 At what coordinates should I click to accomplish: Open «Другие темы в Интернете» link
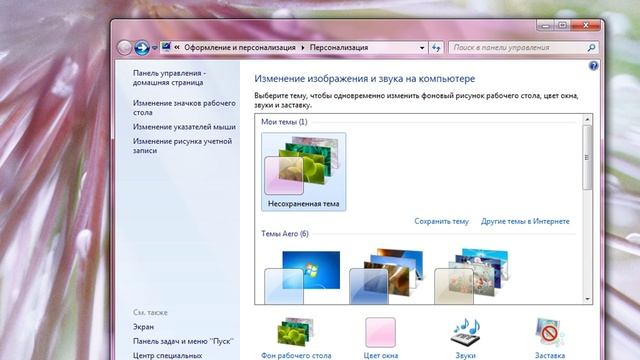click(525, 221)
